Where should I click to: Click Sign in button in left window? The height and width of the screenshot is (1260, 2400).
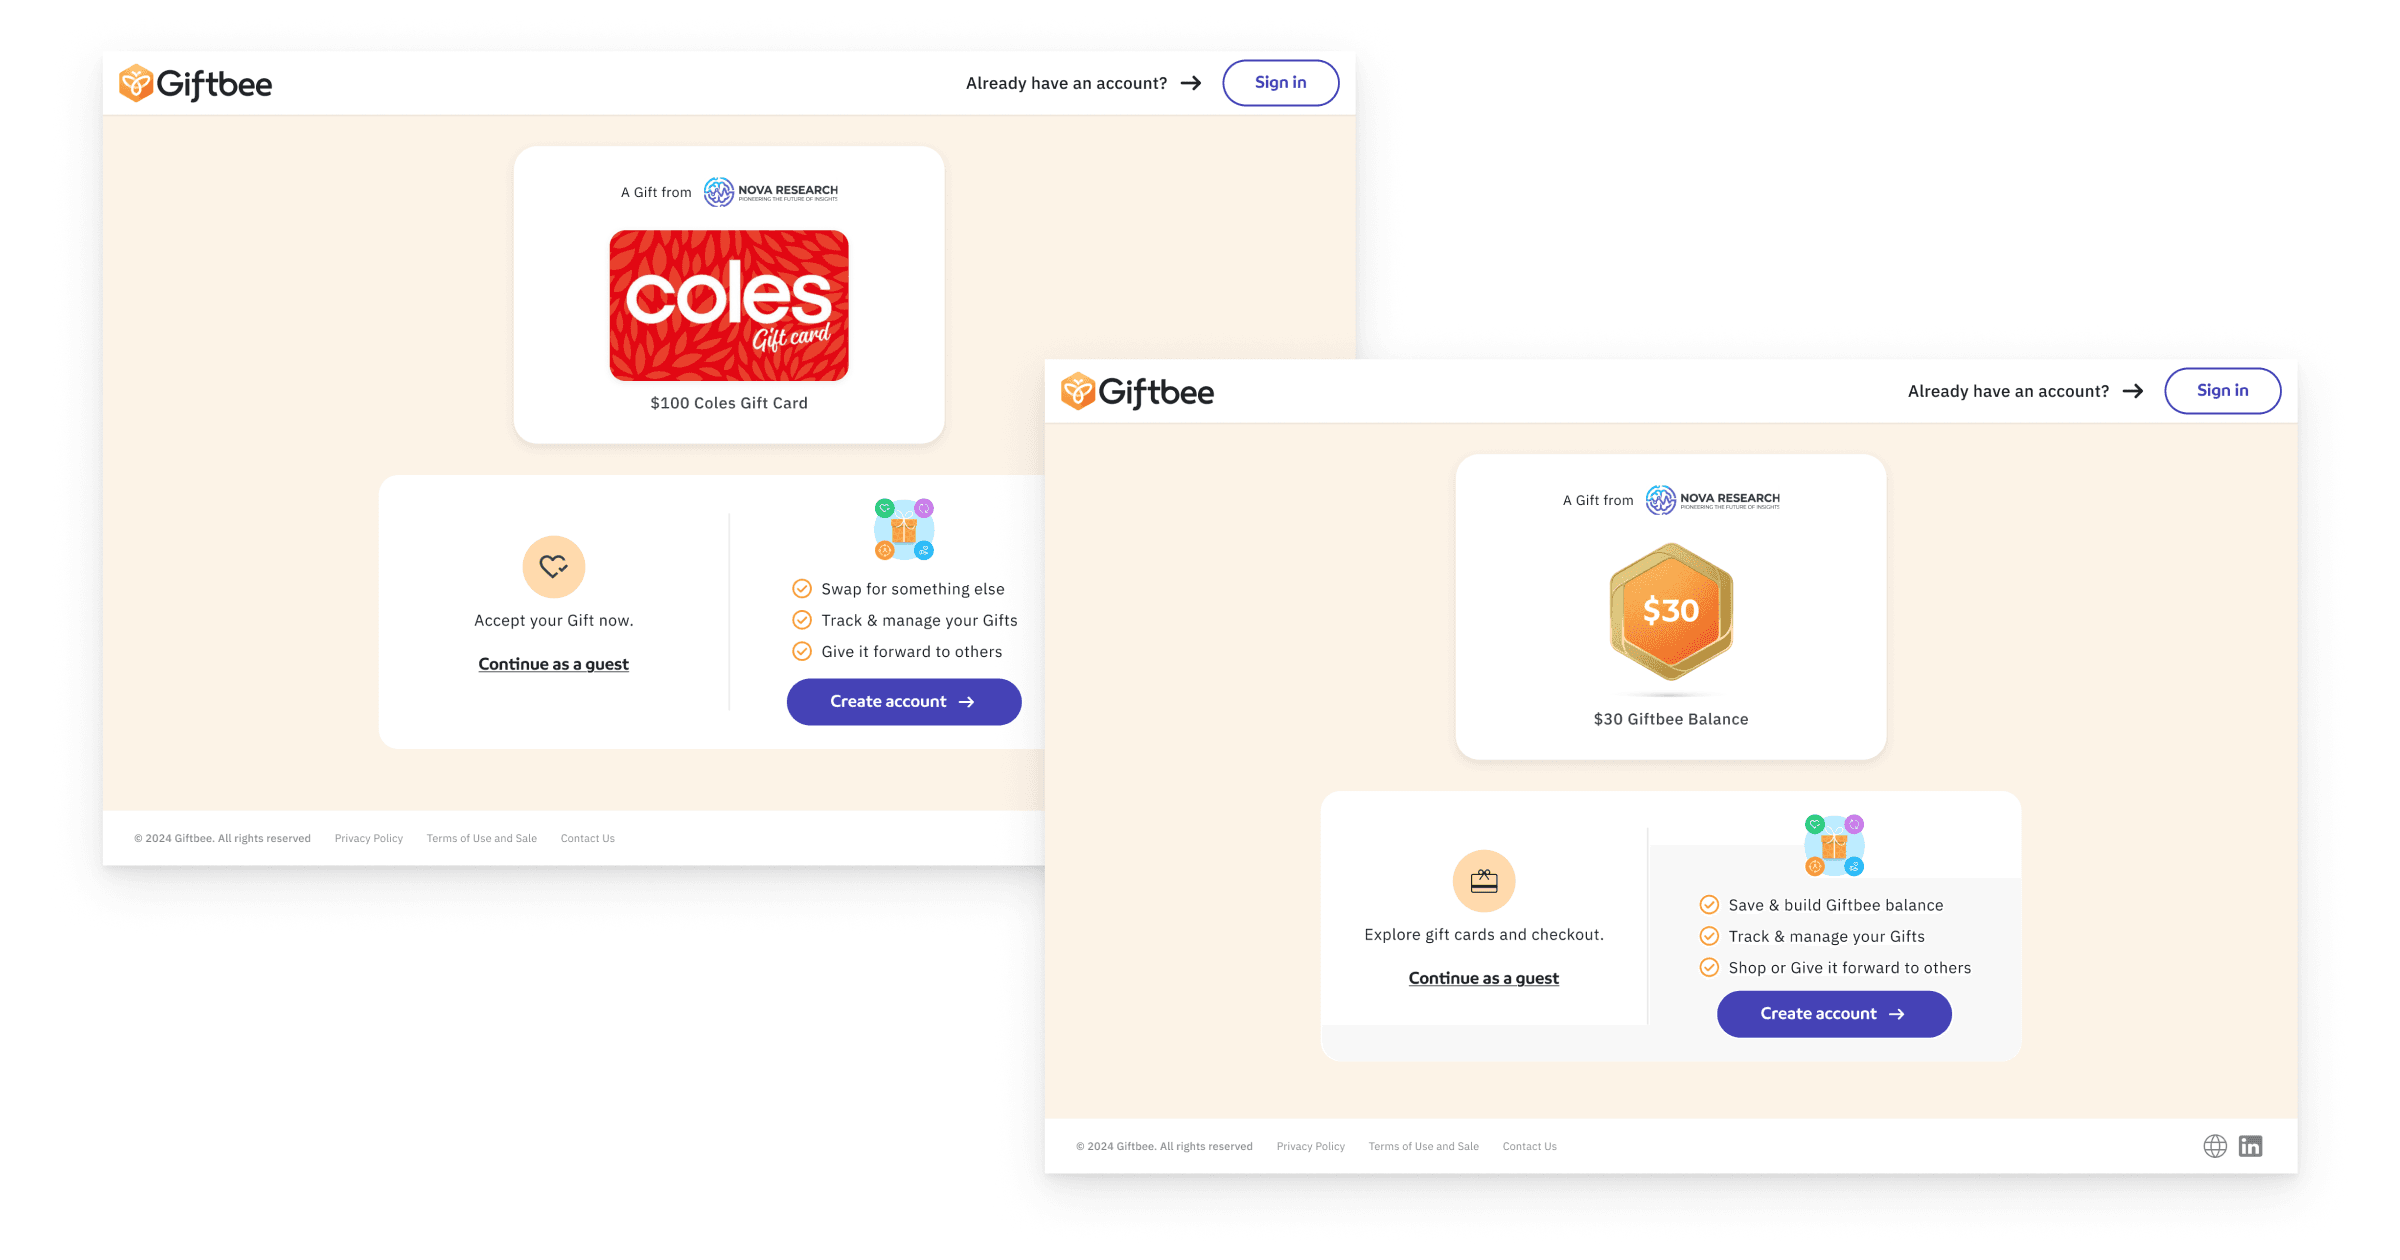pos(1281,83)
